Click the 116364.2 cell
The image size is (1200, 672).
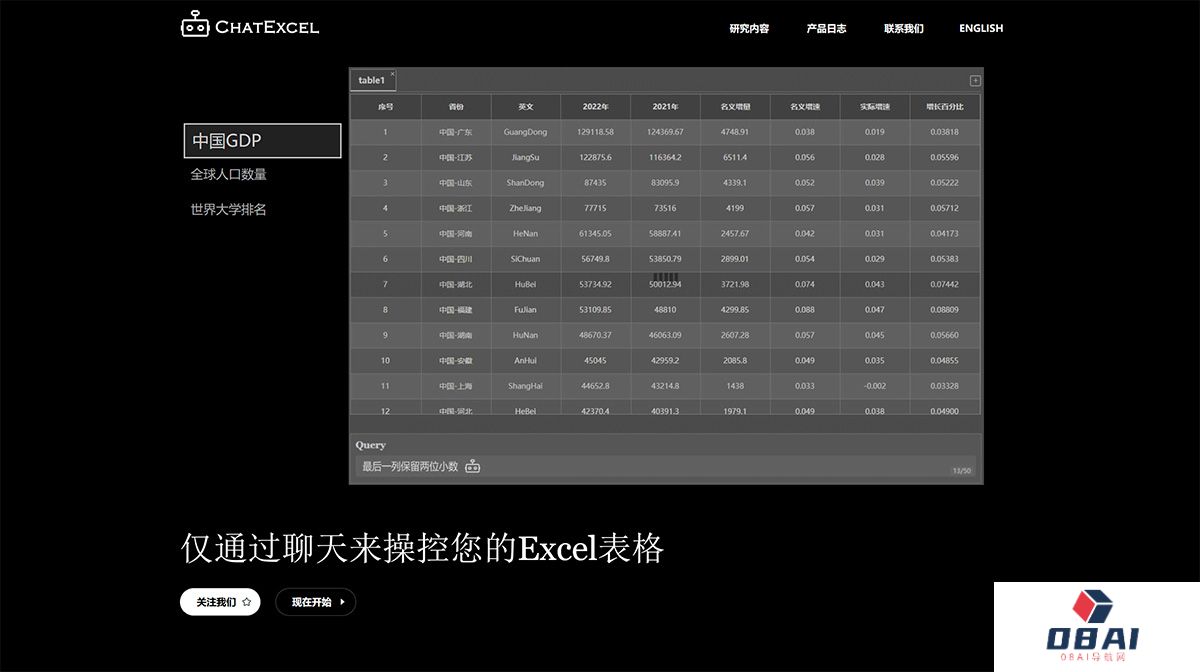coord(665,157)
